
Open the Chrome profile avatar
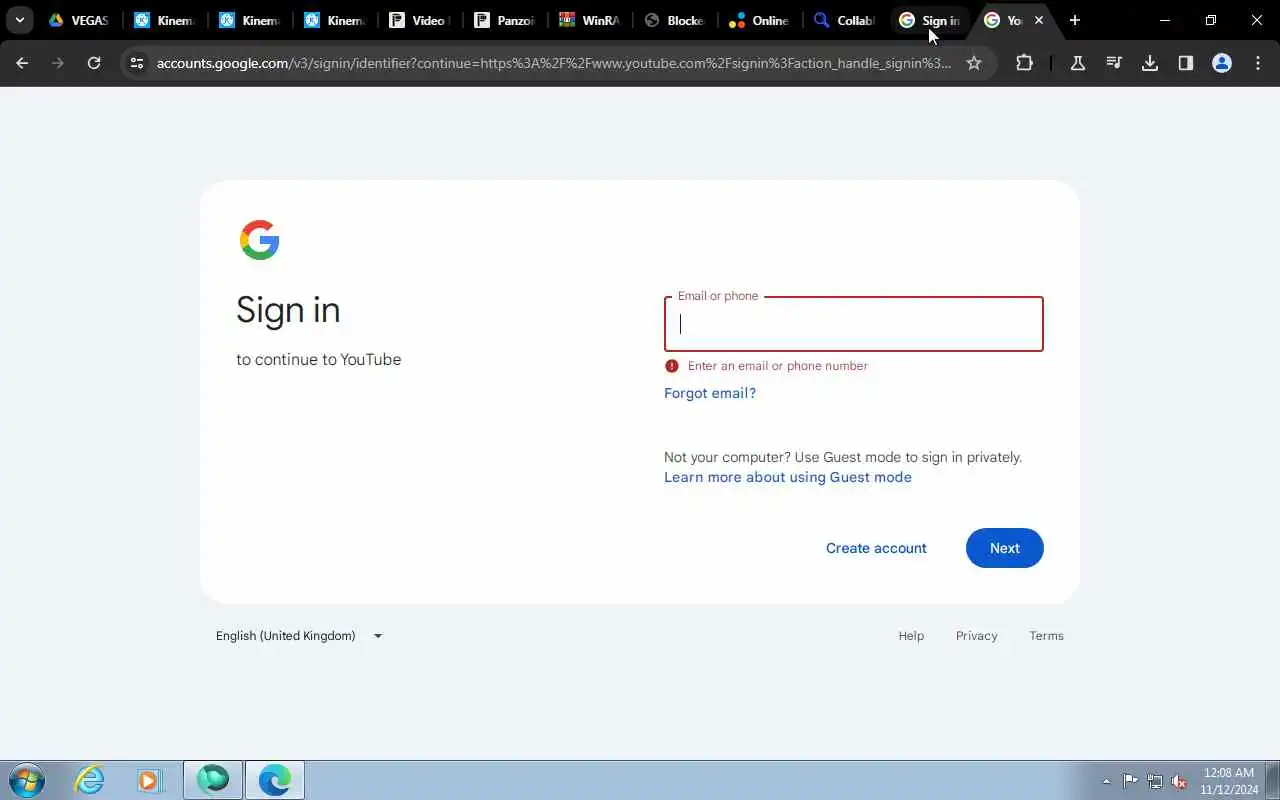pos(1222,63)
